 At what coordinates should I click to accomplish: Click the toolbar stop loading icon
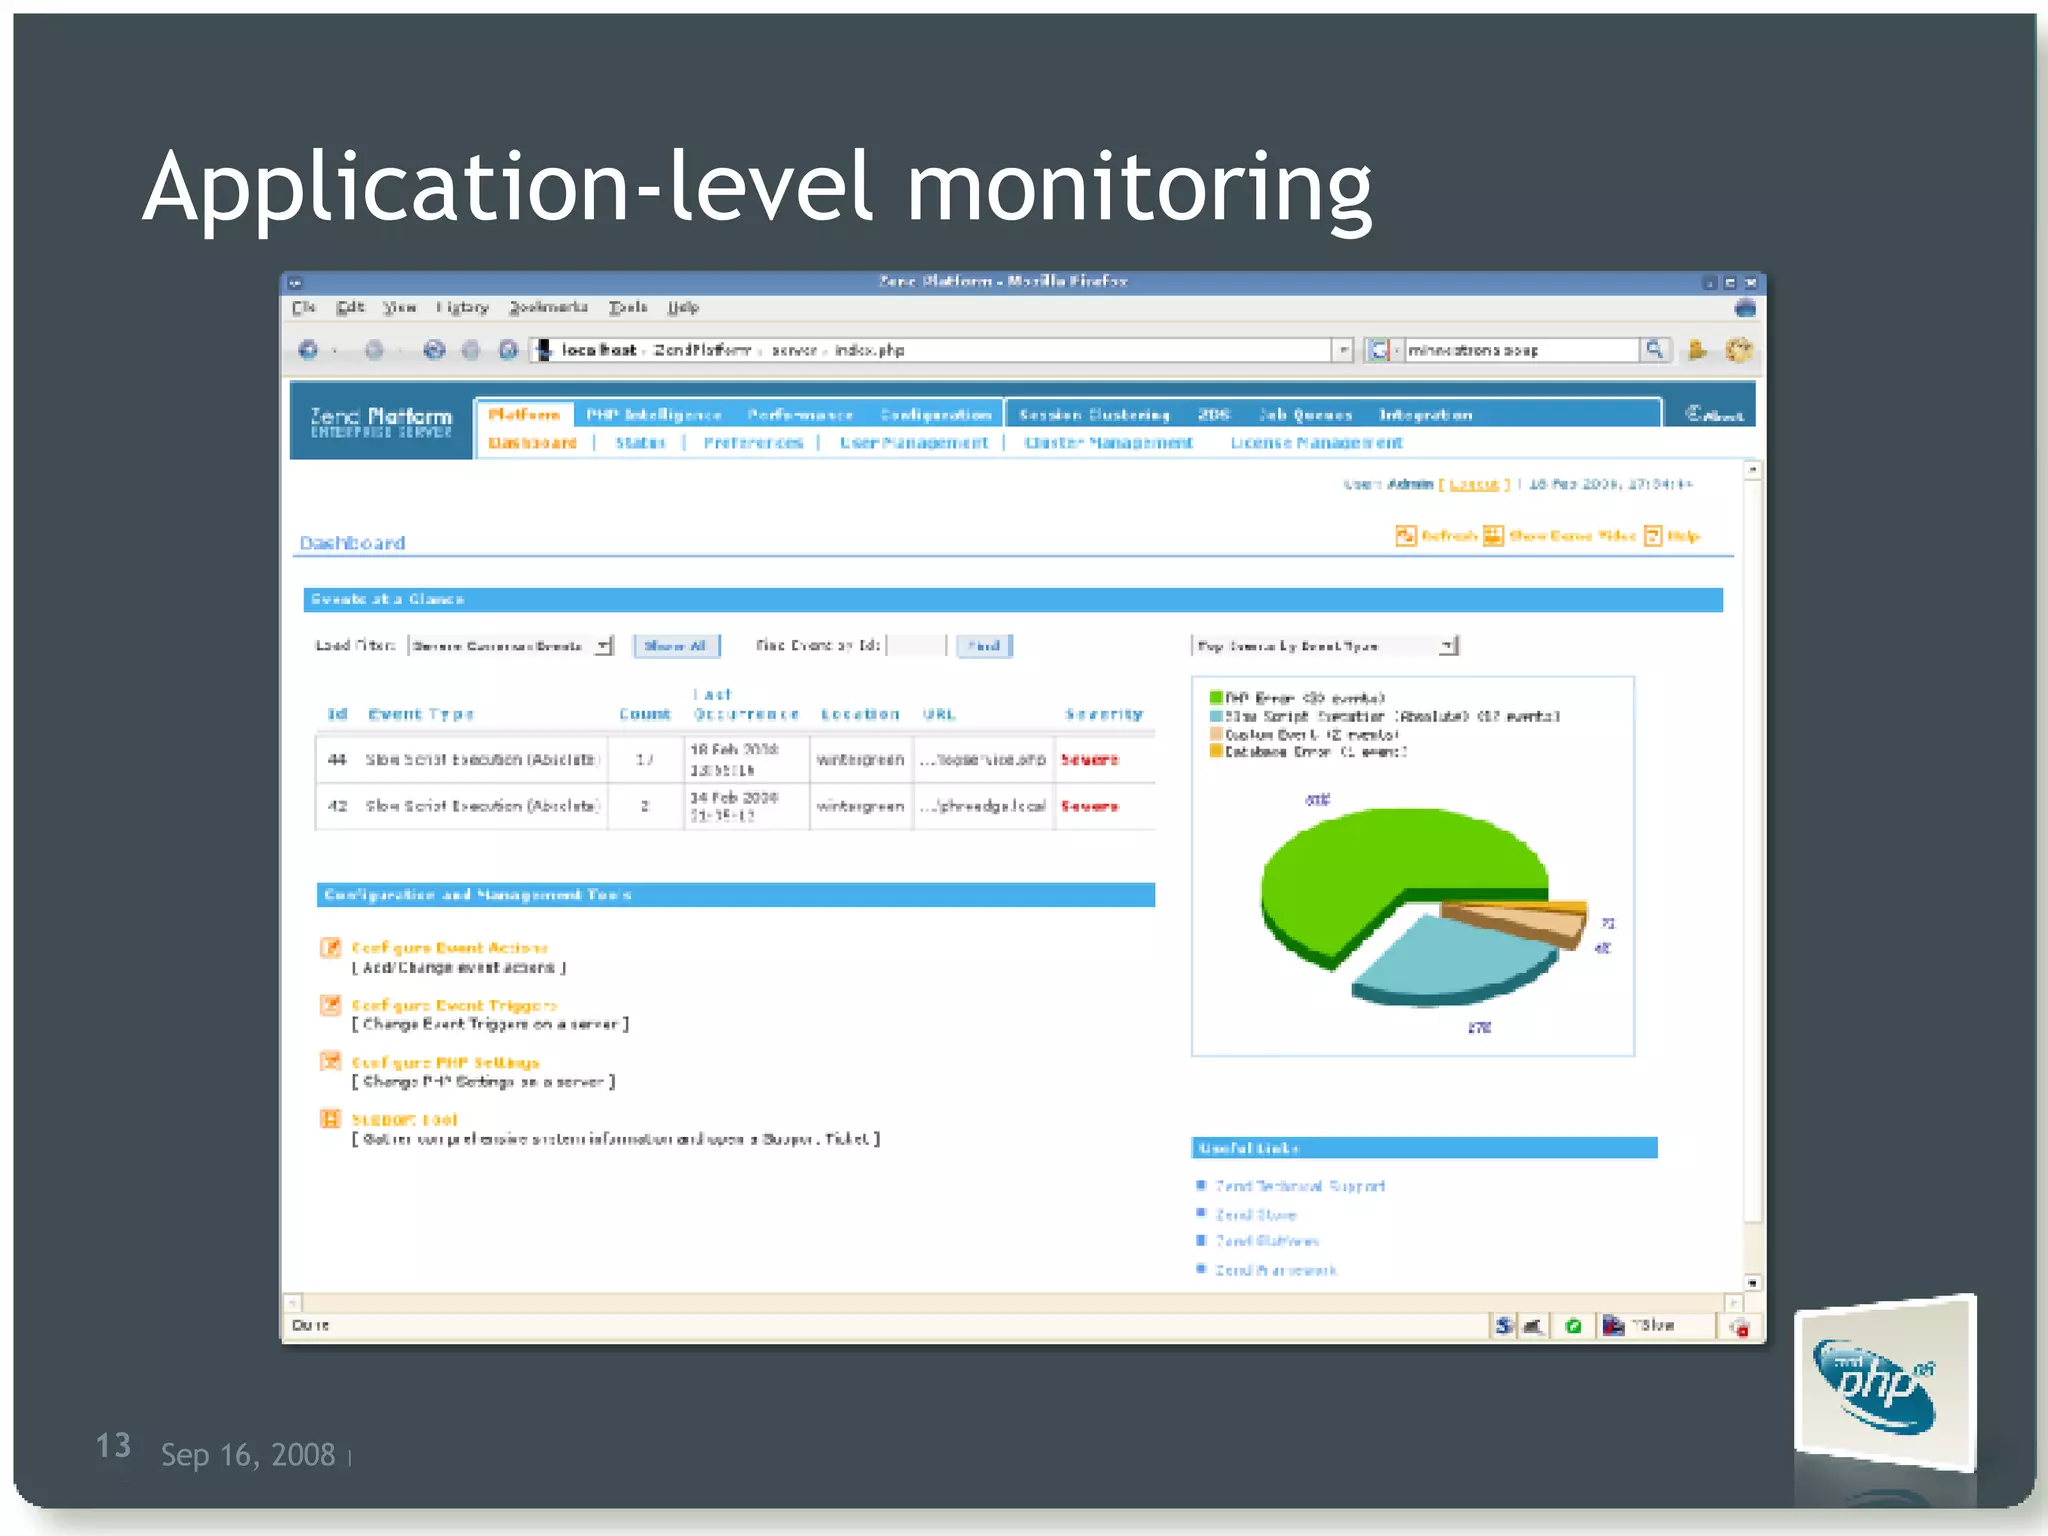click(471, 350)
